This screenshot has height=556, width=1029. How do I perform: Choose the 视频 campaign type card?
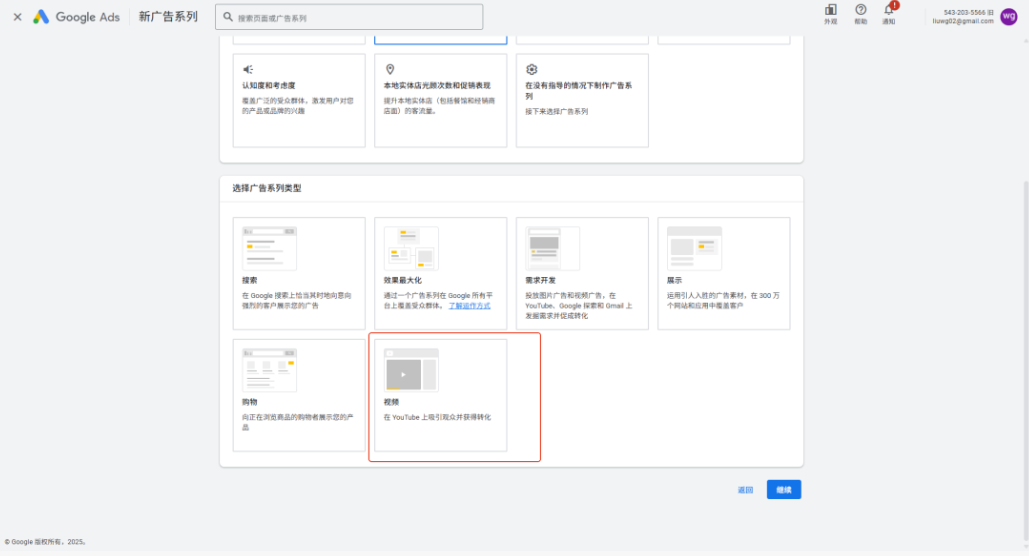(440, 395)
